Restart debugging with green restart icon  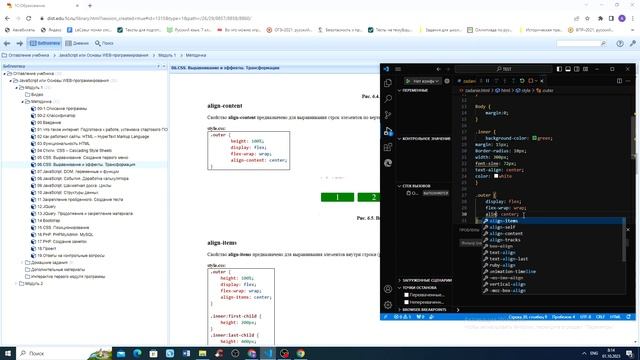[522, 81]
